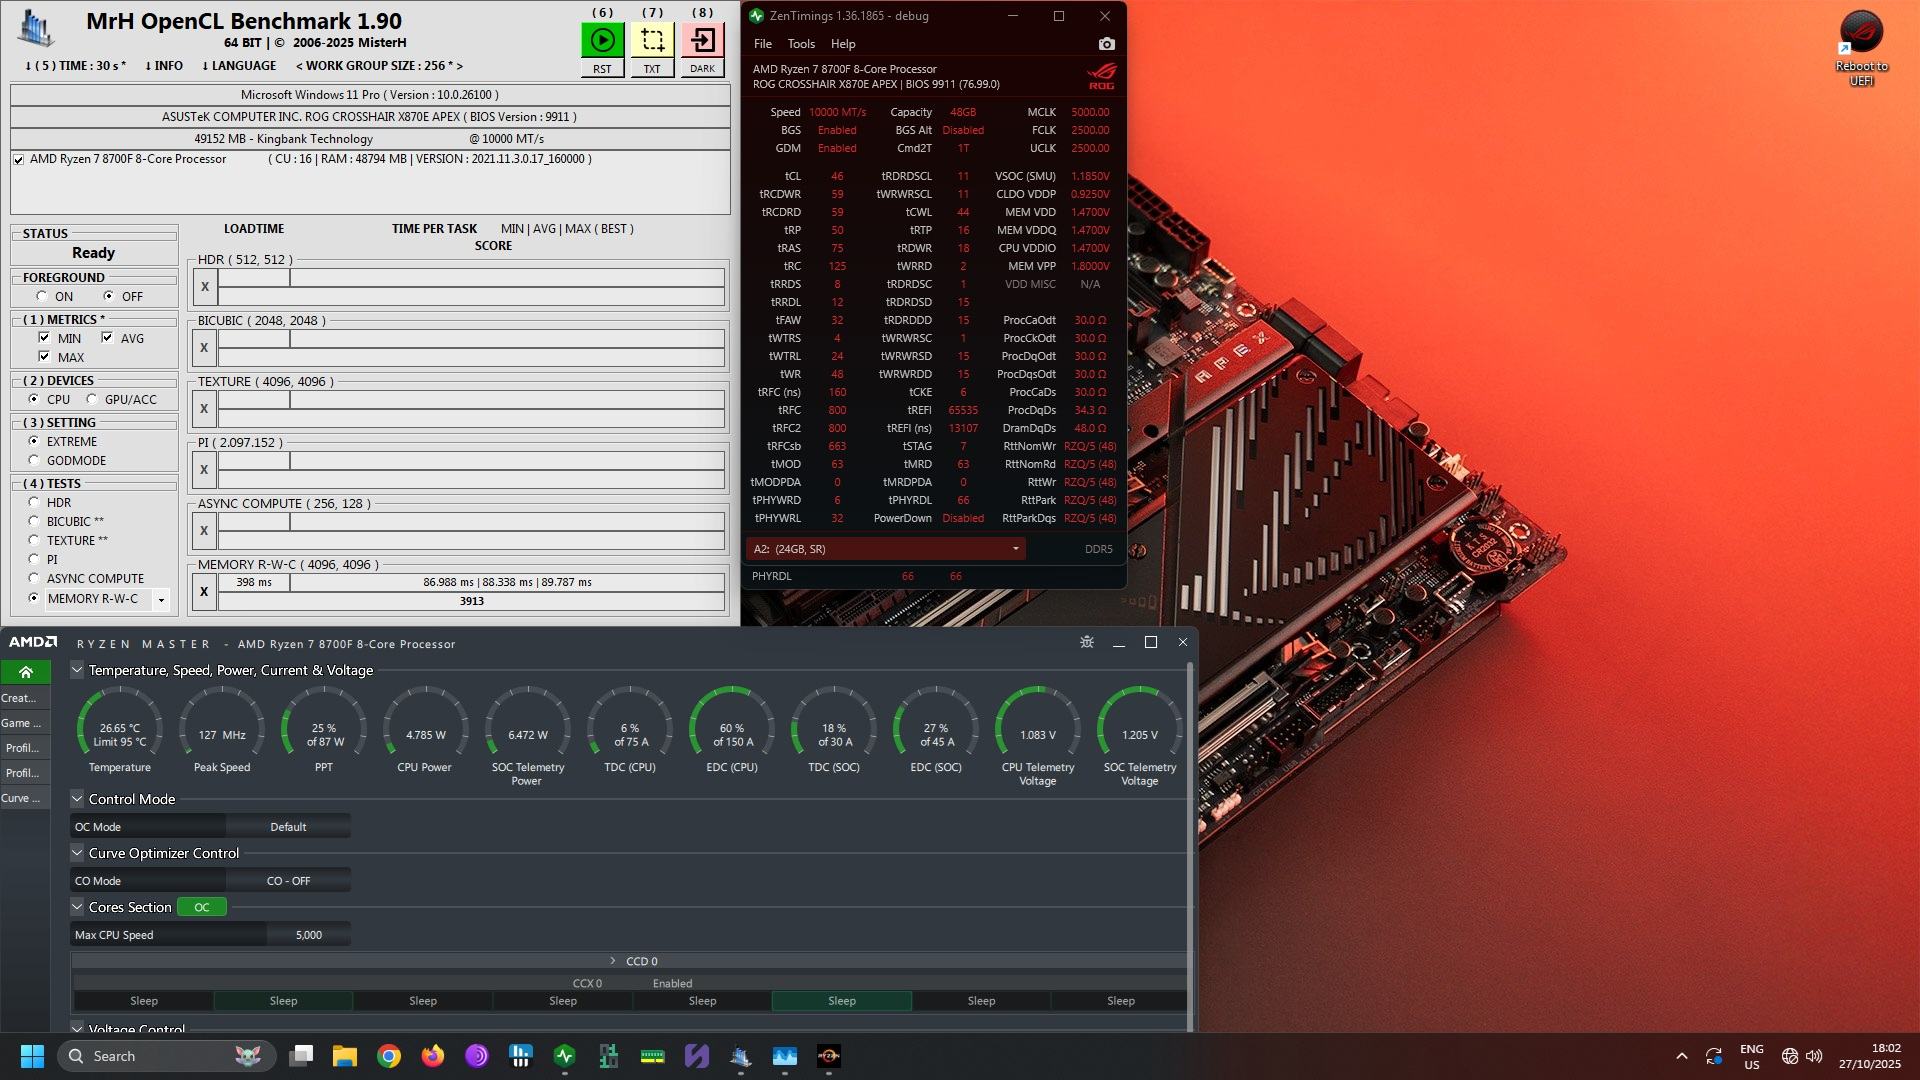
Task: Expand the CCD 0 chevron
Action: [x=613, y=961]
